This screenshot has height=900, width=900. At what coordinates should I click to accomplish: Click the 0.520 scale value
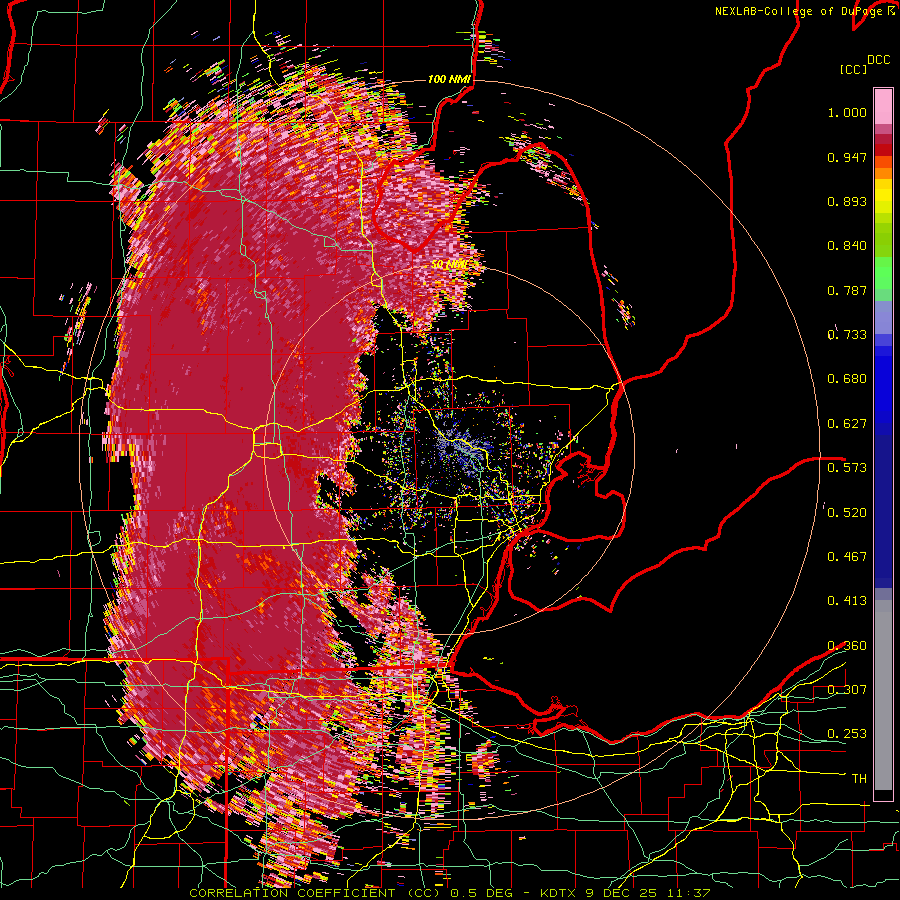(x=847, y=512)
